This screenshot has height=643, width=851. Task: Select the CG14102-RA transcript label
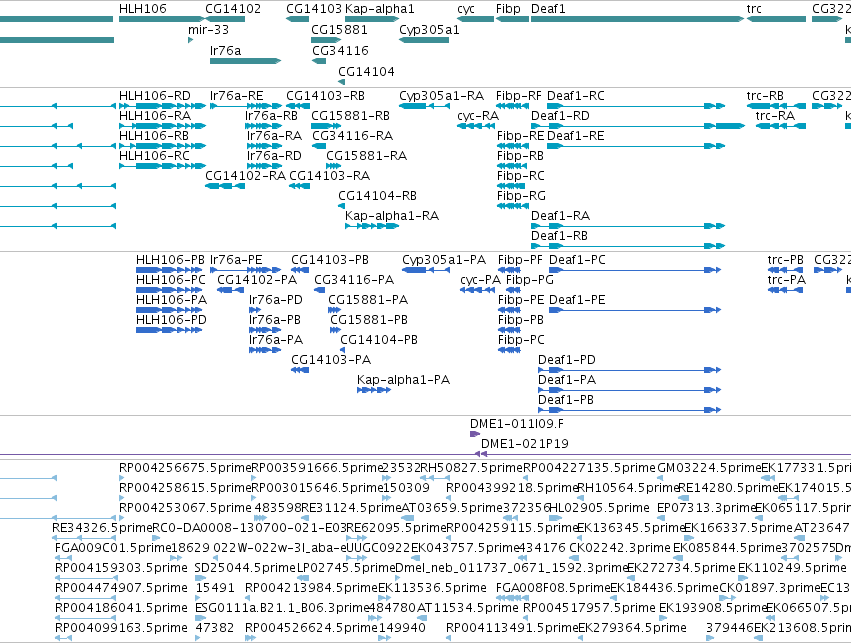(245, 176)
